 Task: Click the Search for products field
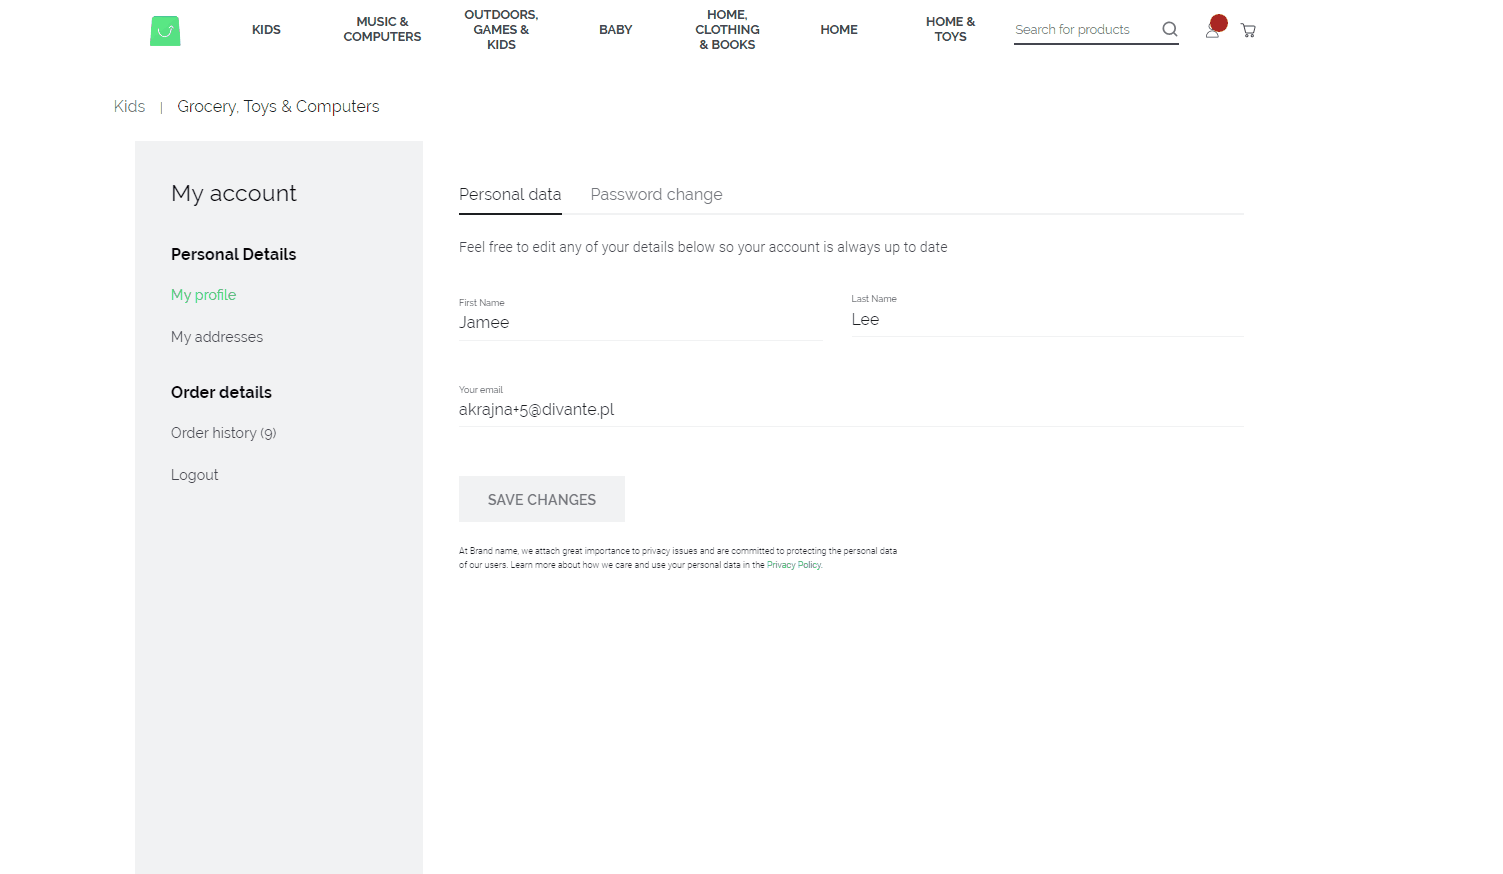pos(1080,30)
